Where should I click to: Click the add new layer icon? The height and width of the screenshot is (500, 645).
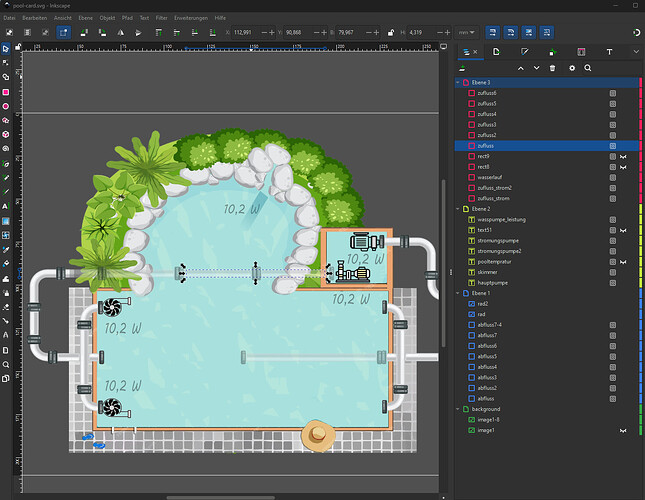click(464, 68)
